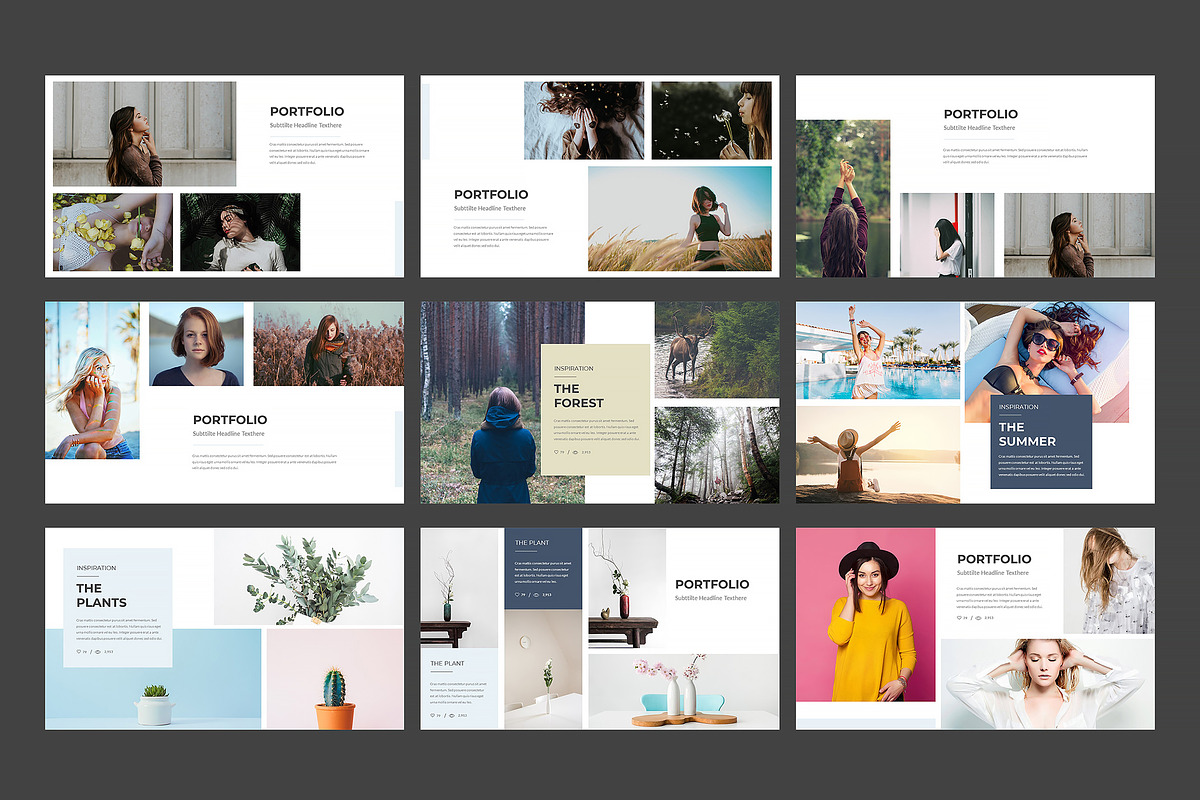The height and width of the screenshot is (800, 1200).
Task: Click the beige Forest text box body paragraph
Action: [x=596, y=431]
